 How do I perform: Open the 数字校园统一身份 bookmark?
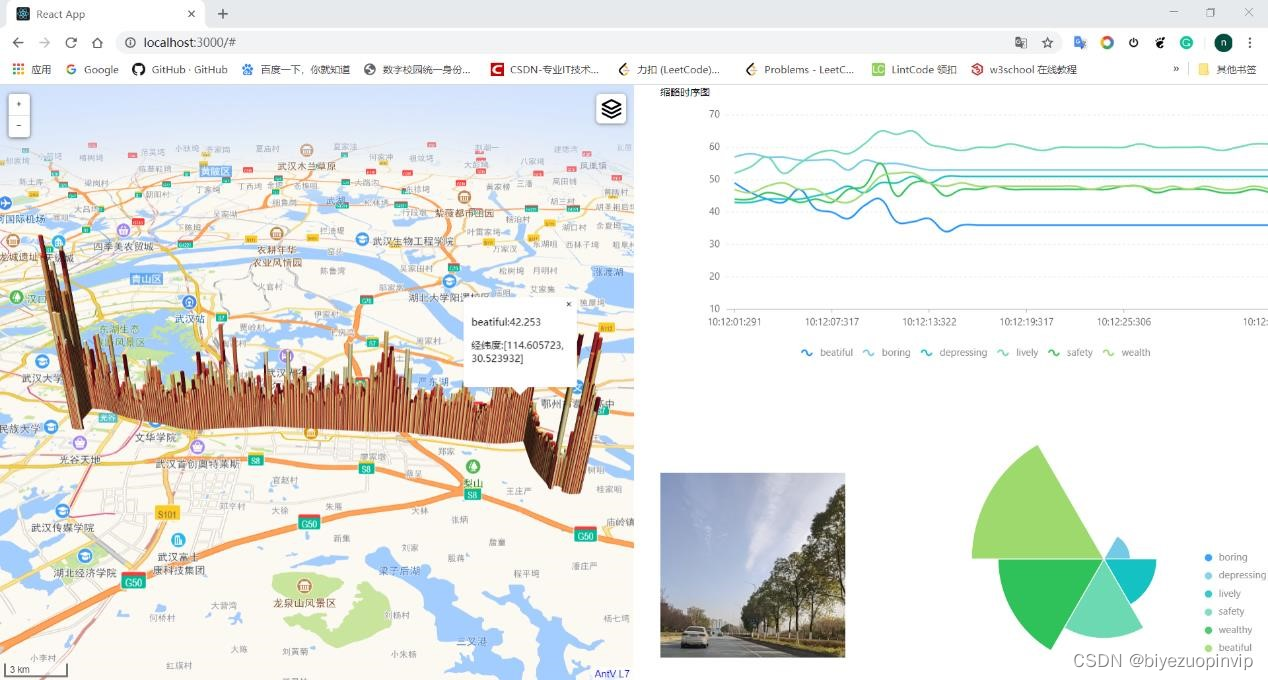(417, 70)
